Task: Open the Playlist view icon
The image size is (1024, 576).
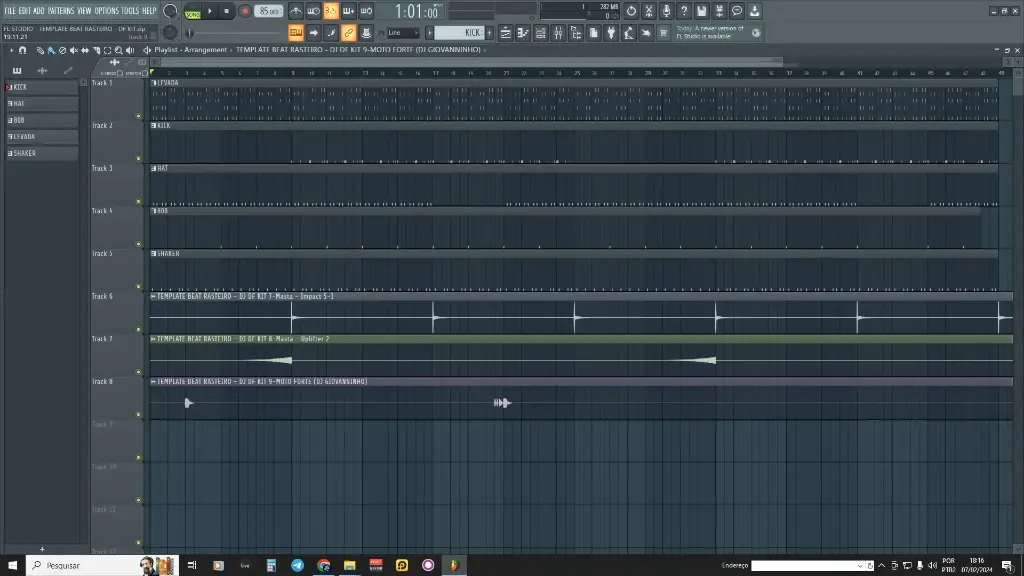Action: coord(505,33)
